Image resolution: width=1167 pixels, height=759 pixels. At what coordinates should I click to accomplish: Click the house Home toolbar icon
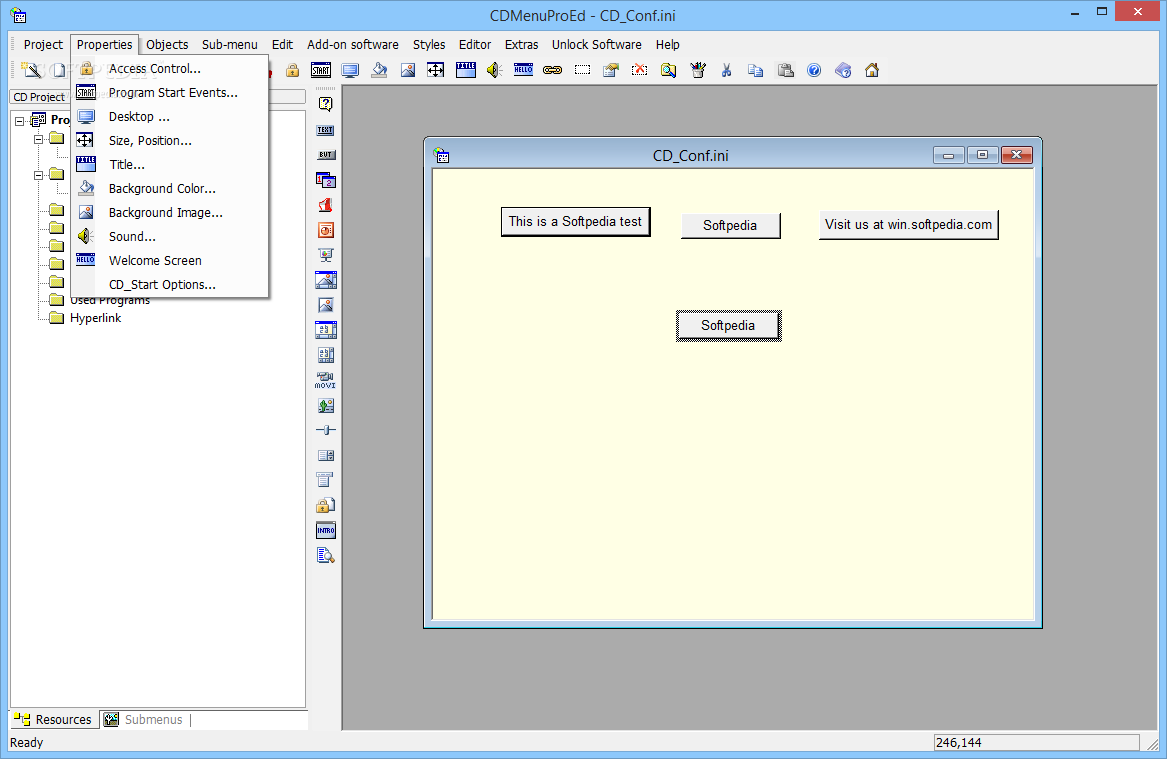tap(872, 70)
